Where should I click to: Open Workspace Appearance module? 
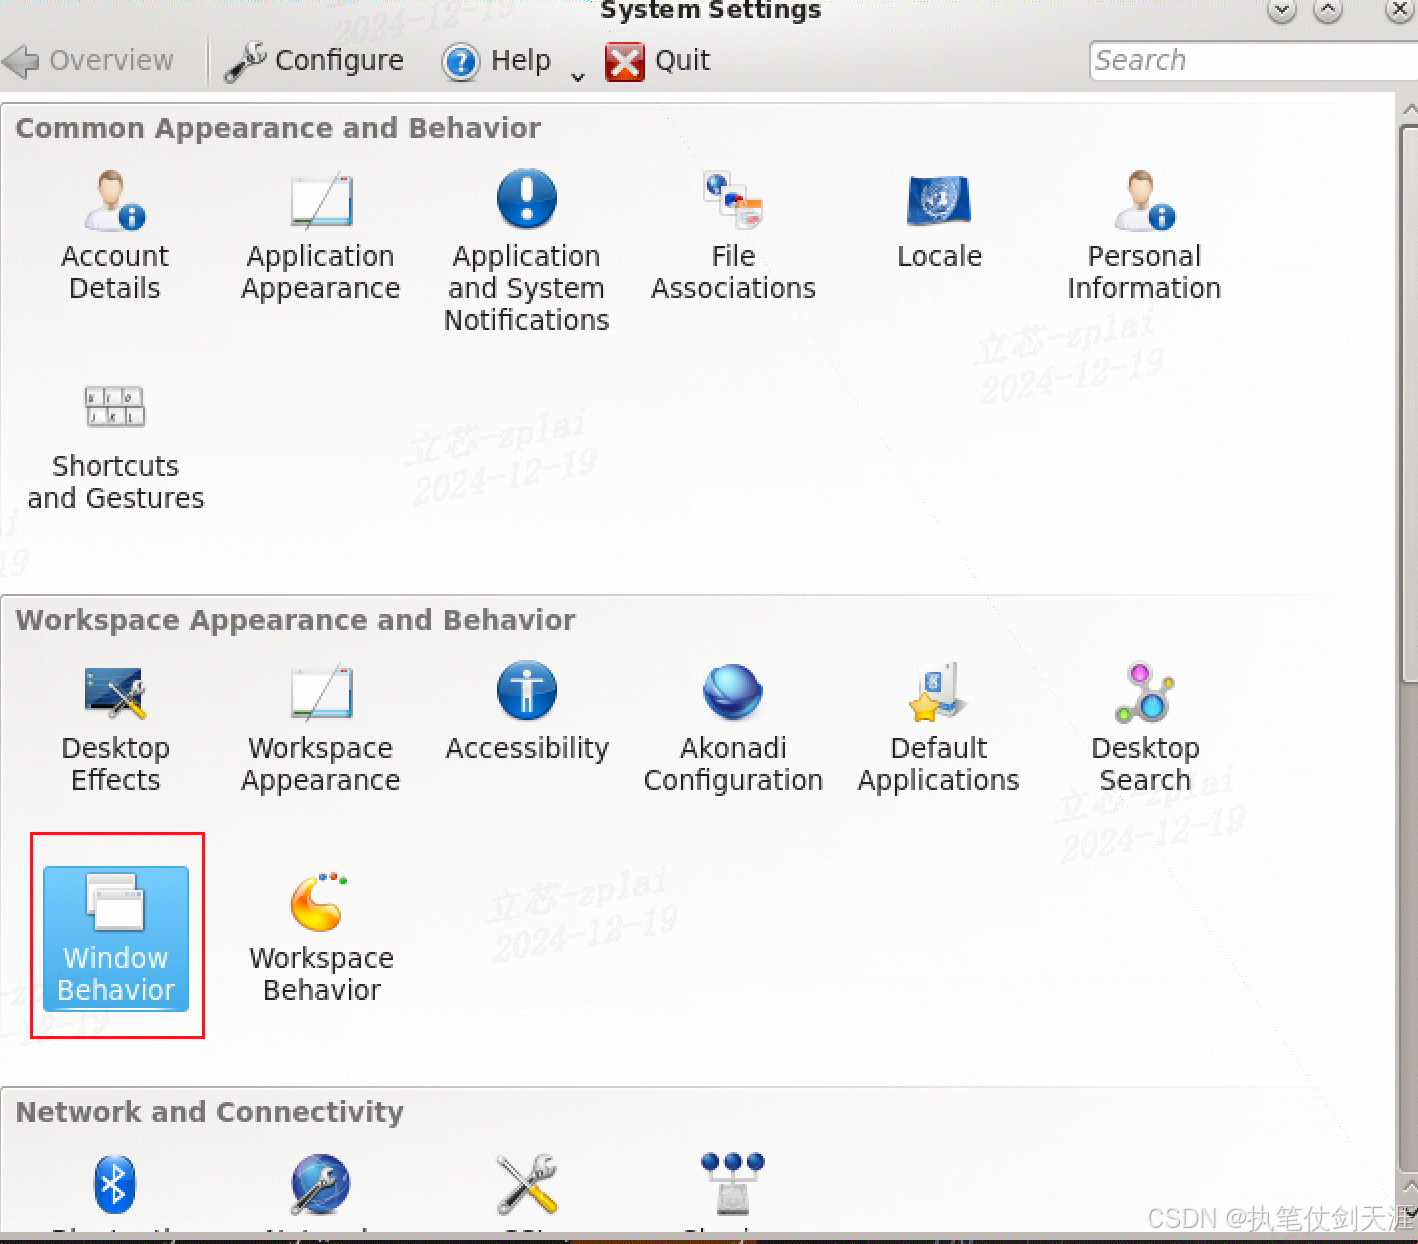[320, 728]
